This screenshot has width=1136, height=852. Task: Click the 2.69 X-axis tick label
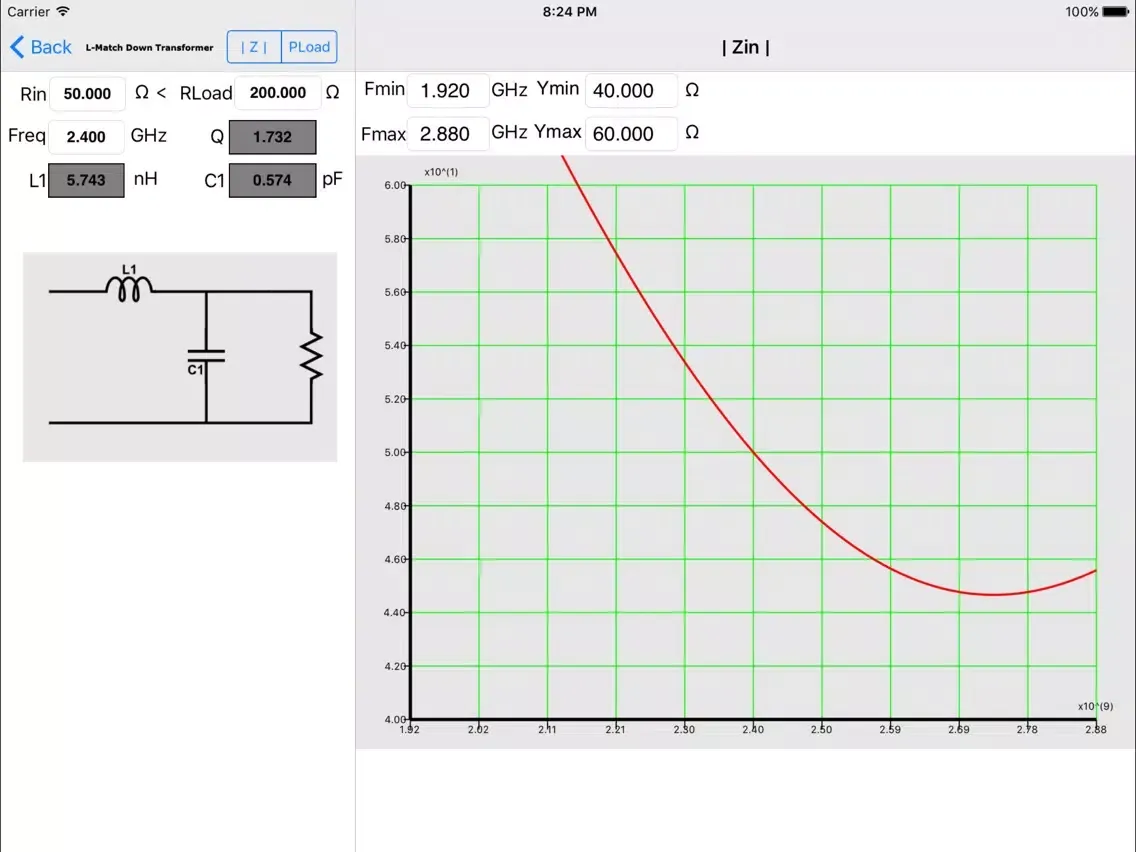coord(958,730)
